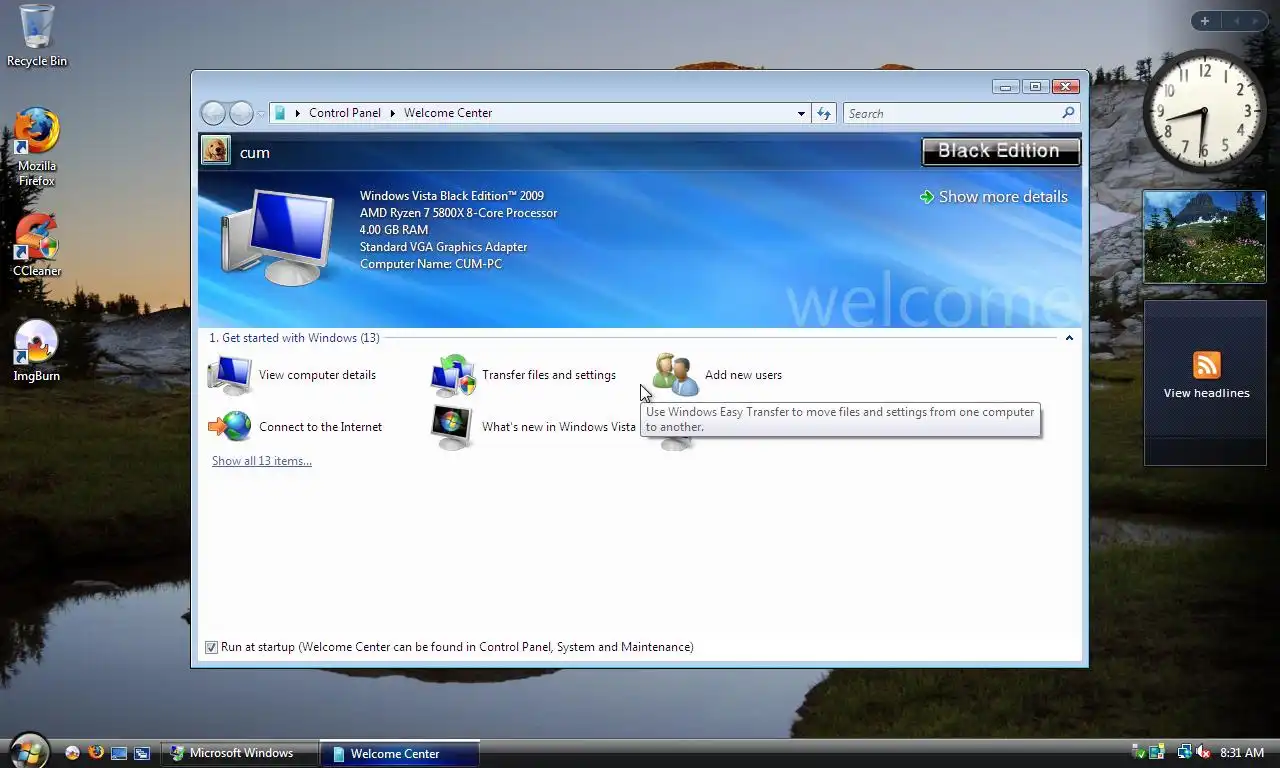Click the Computer Name: CUM-PC text
This screenshot has width=1280, height=768.
coord(431,264)
